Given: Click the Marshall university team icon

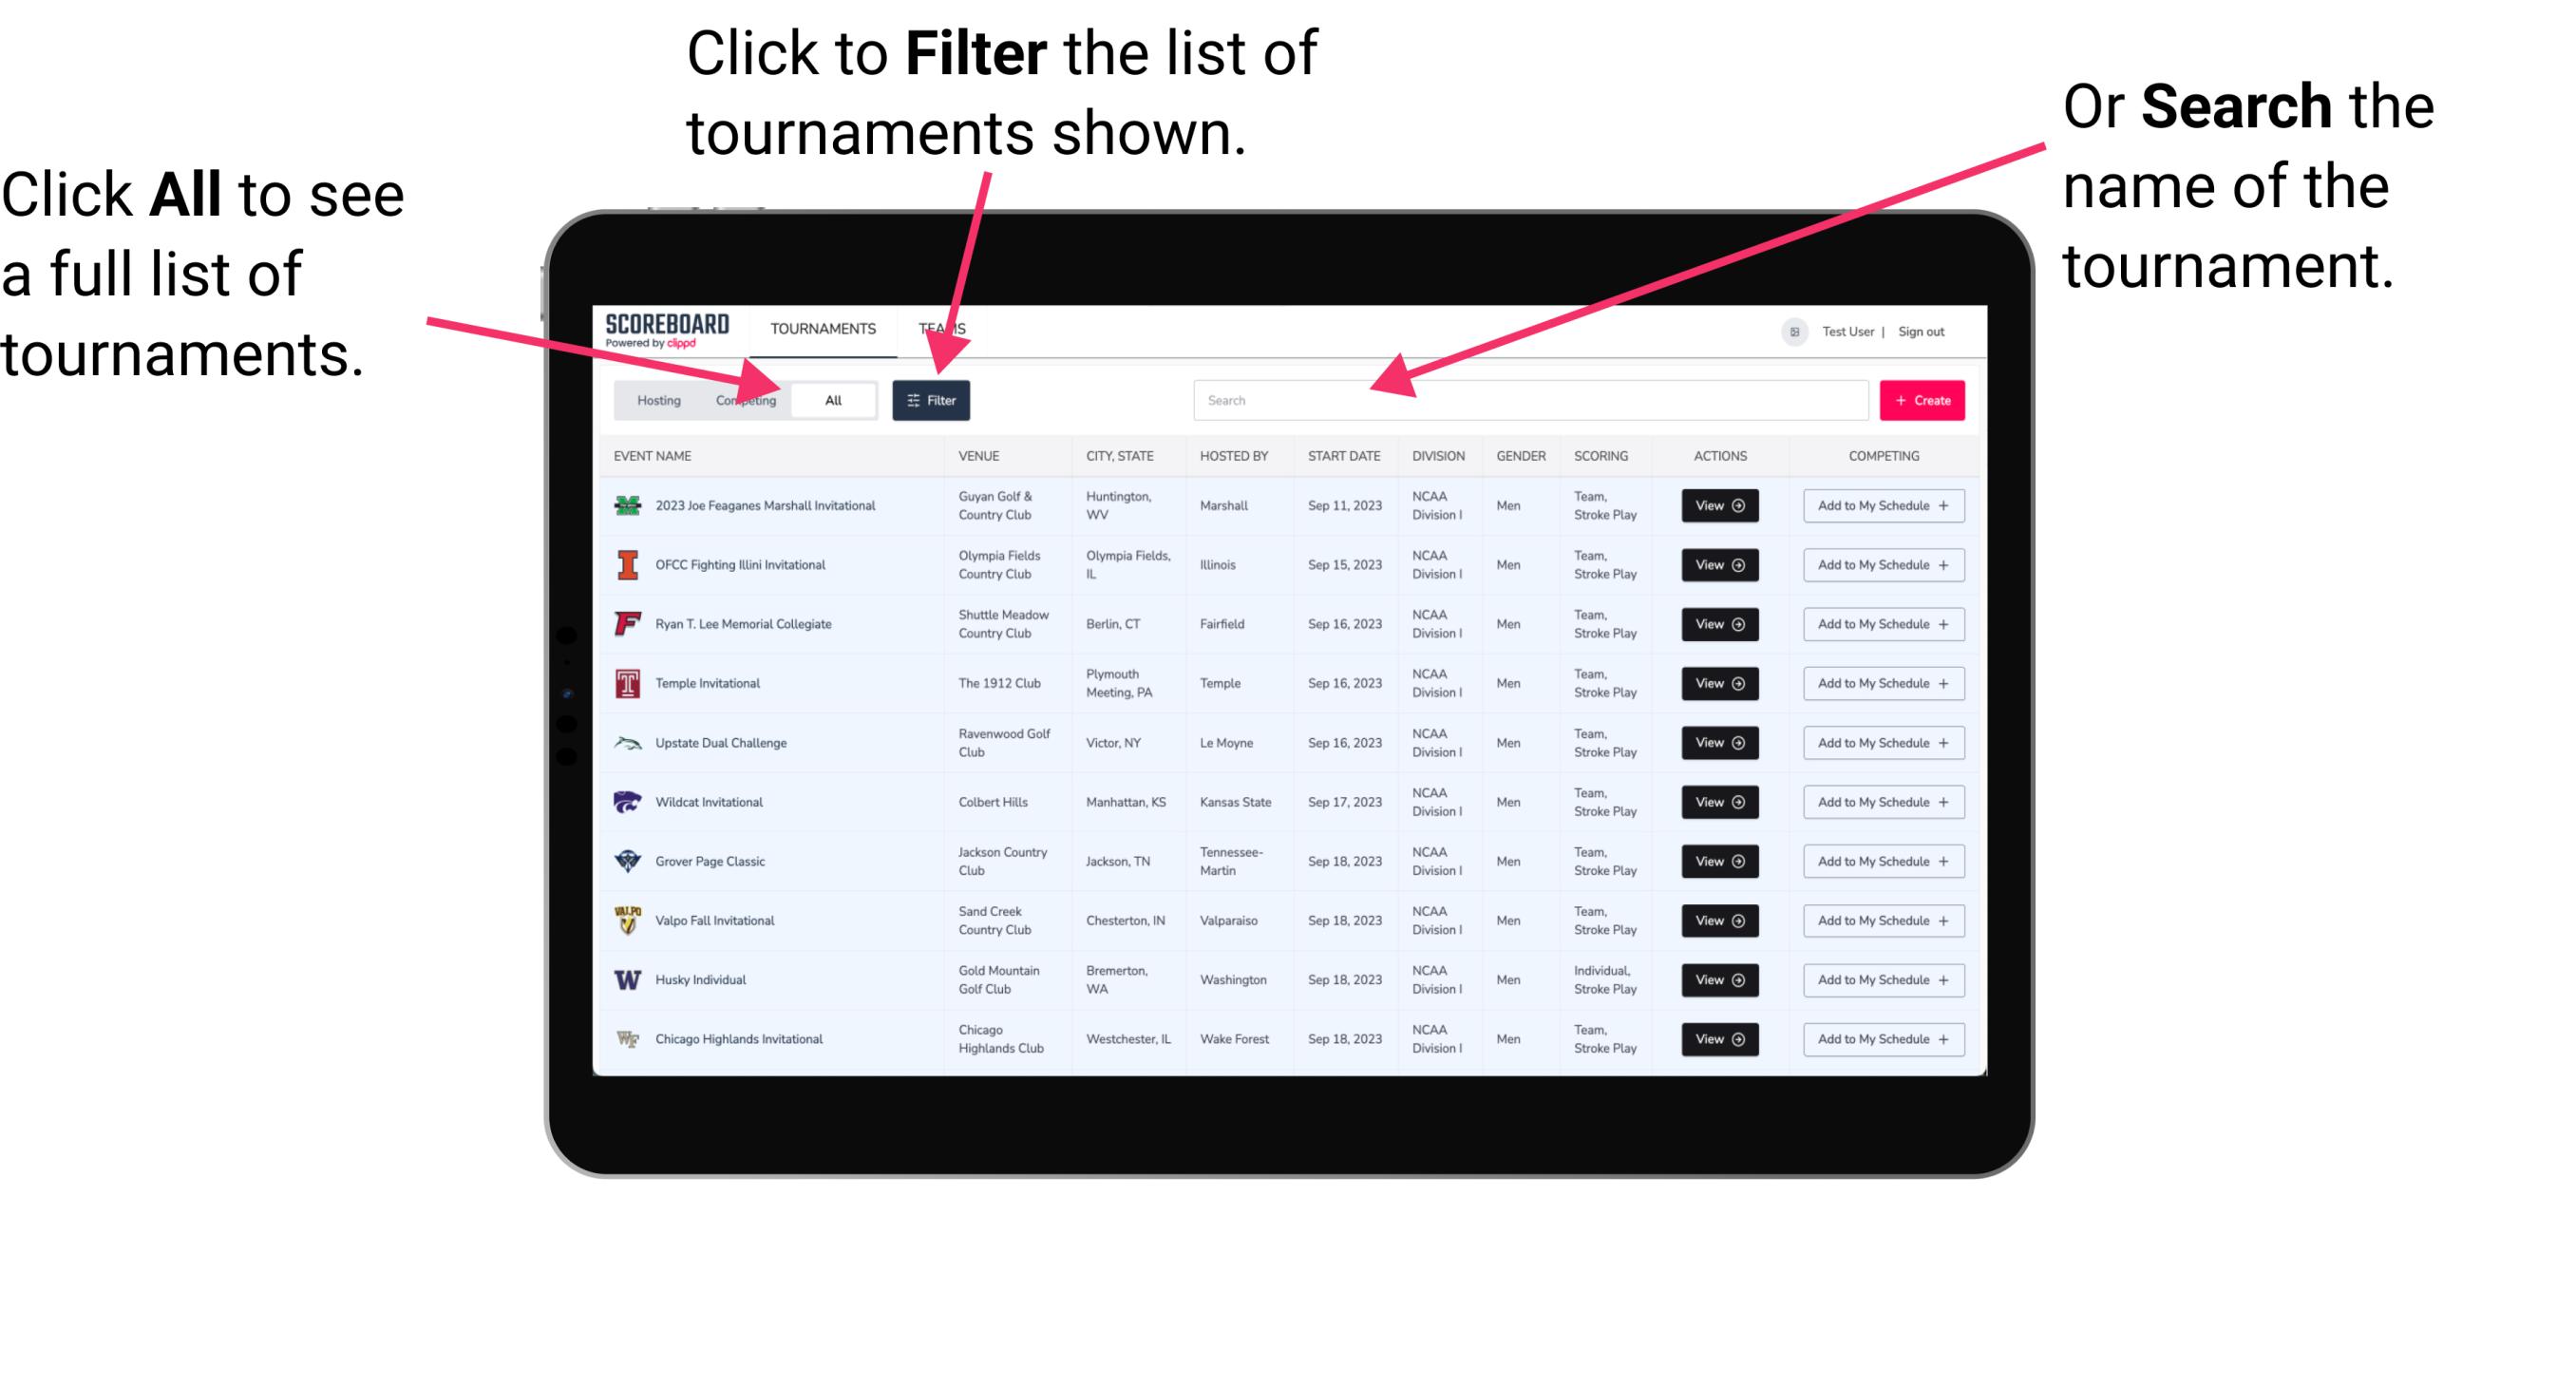Looking at the screenshot, I should pyautogui.click(x=628, y=505).
